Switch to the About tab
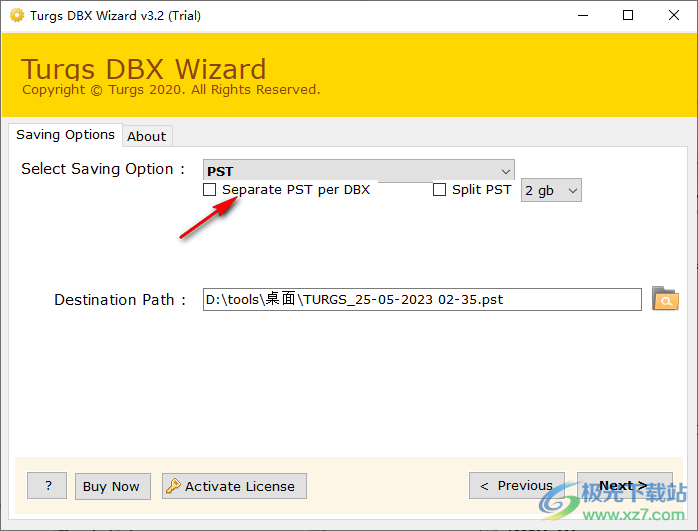The image size is (698, 531). (x=146, y=136)
